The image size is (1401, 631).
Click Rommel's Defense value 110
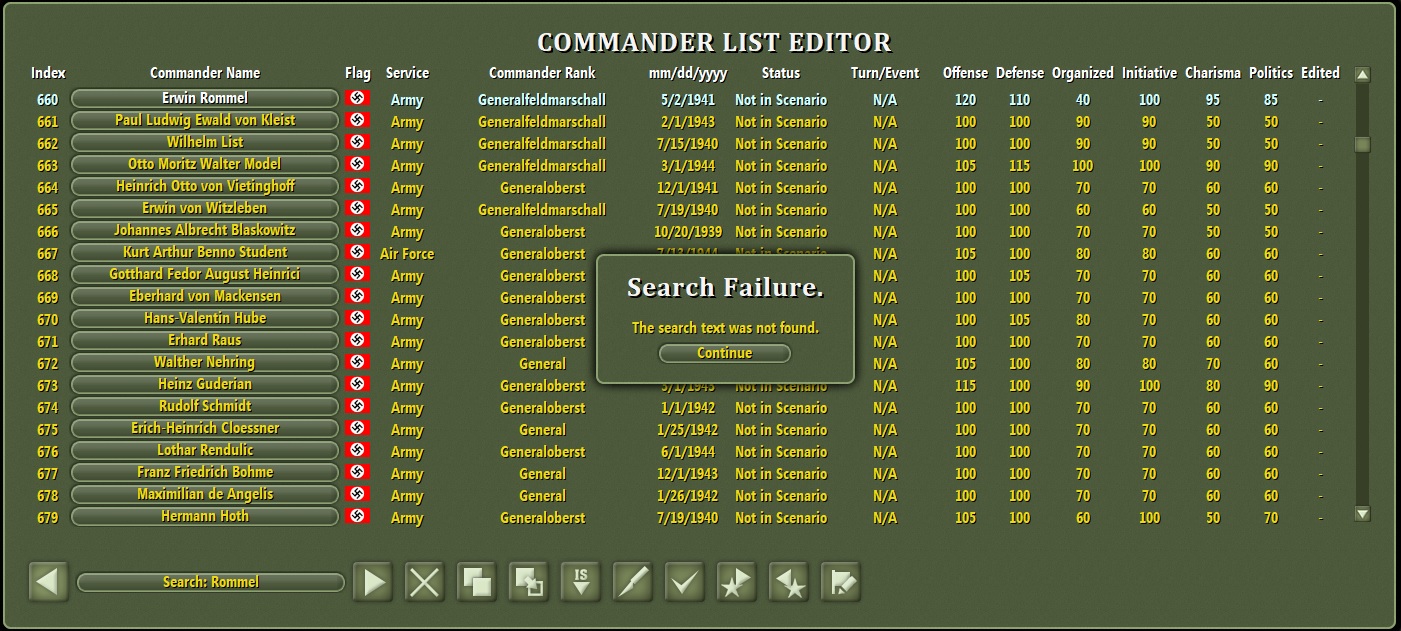pyautogui.click(x=1019, y=100)
